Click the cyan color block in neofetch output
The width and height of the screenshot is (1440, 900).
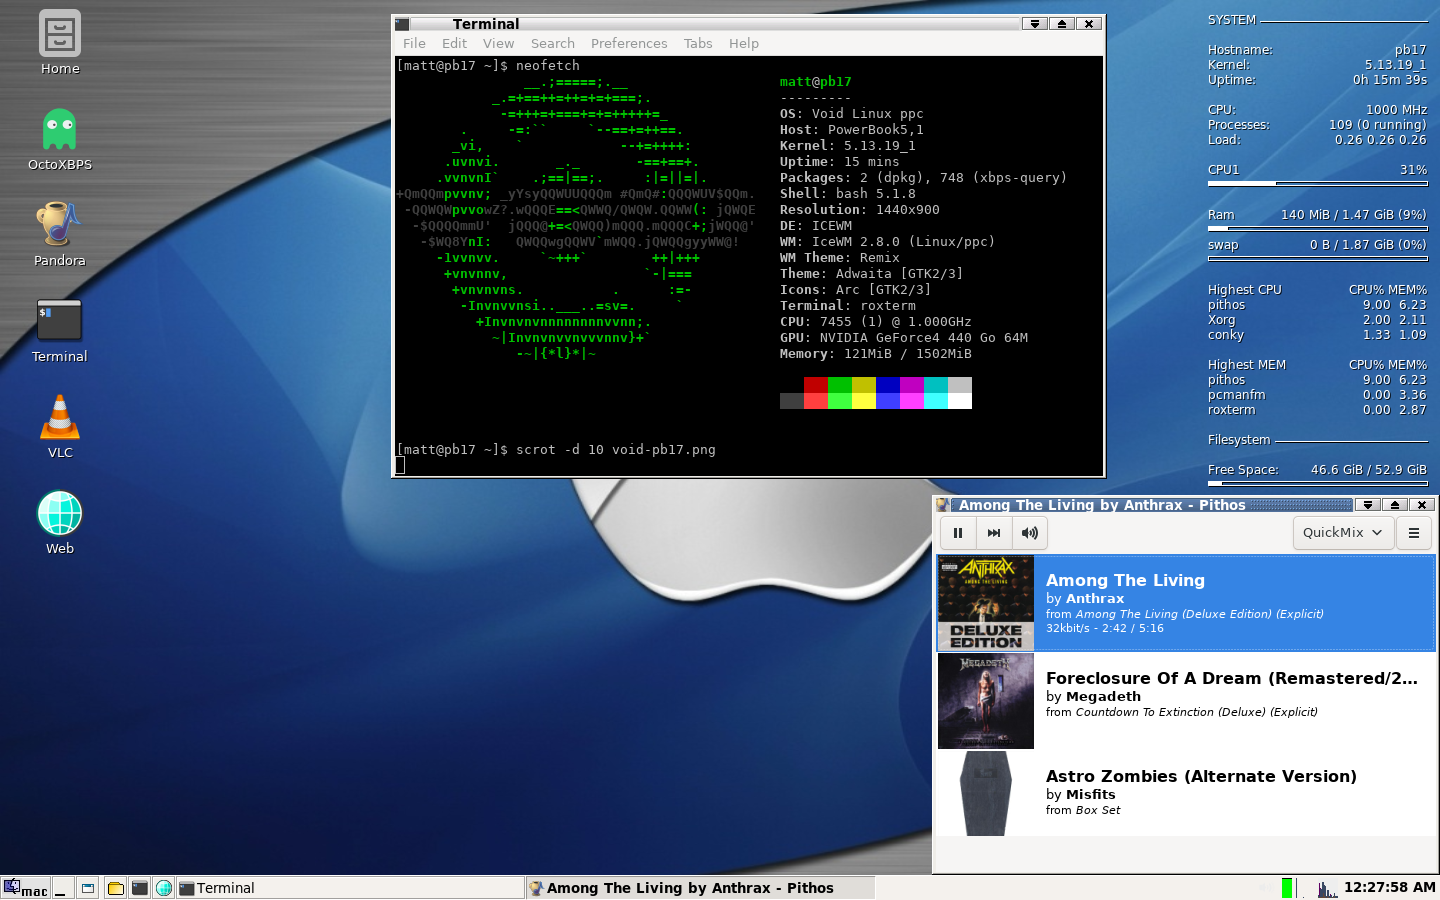[x=936, y=401]
